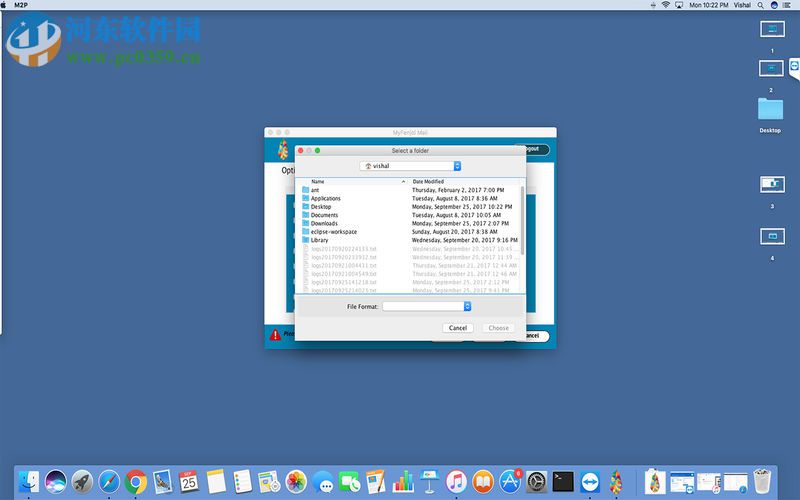Image resolution: width=800 pixels, height=500 pixels.
Task: Open FaceTime app in the dock
Action: click(349, 482)
